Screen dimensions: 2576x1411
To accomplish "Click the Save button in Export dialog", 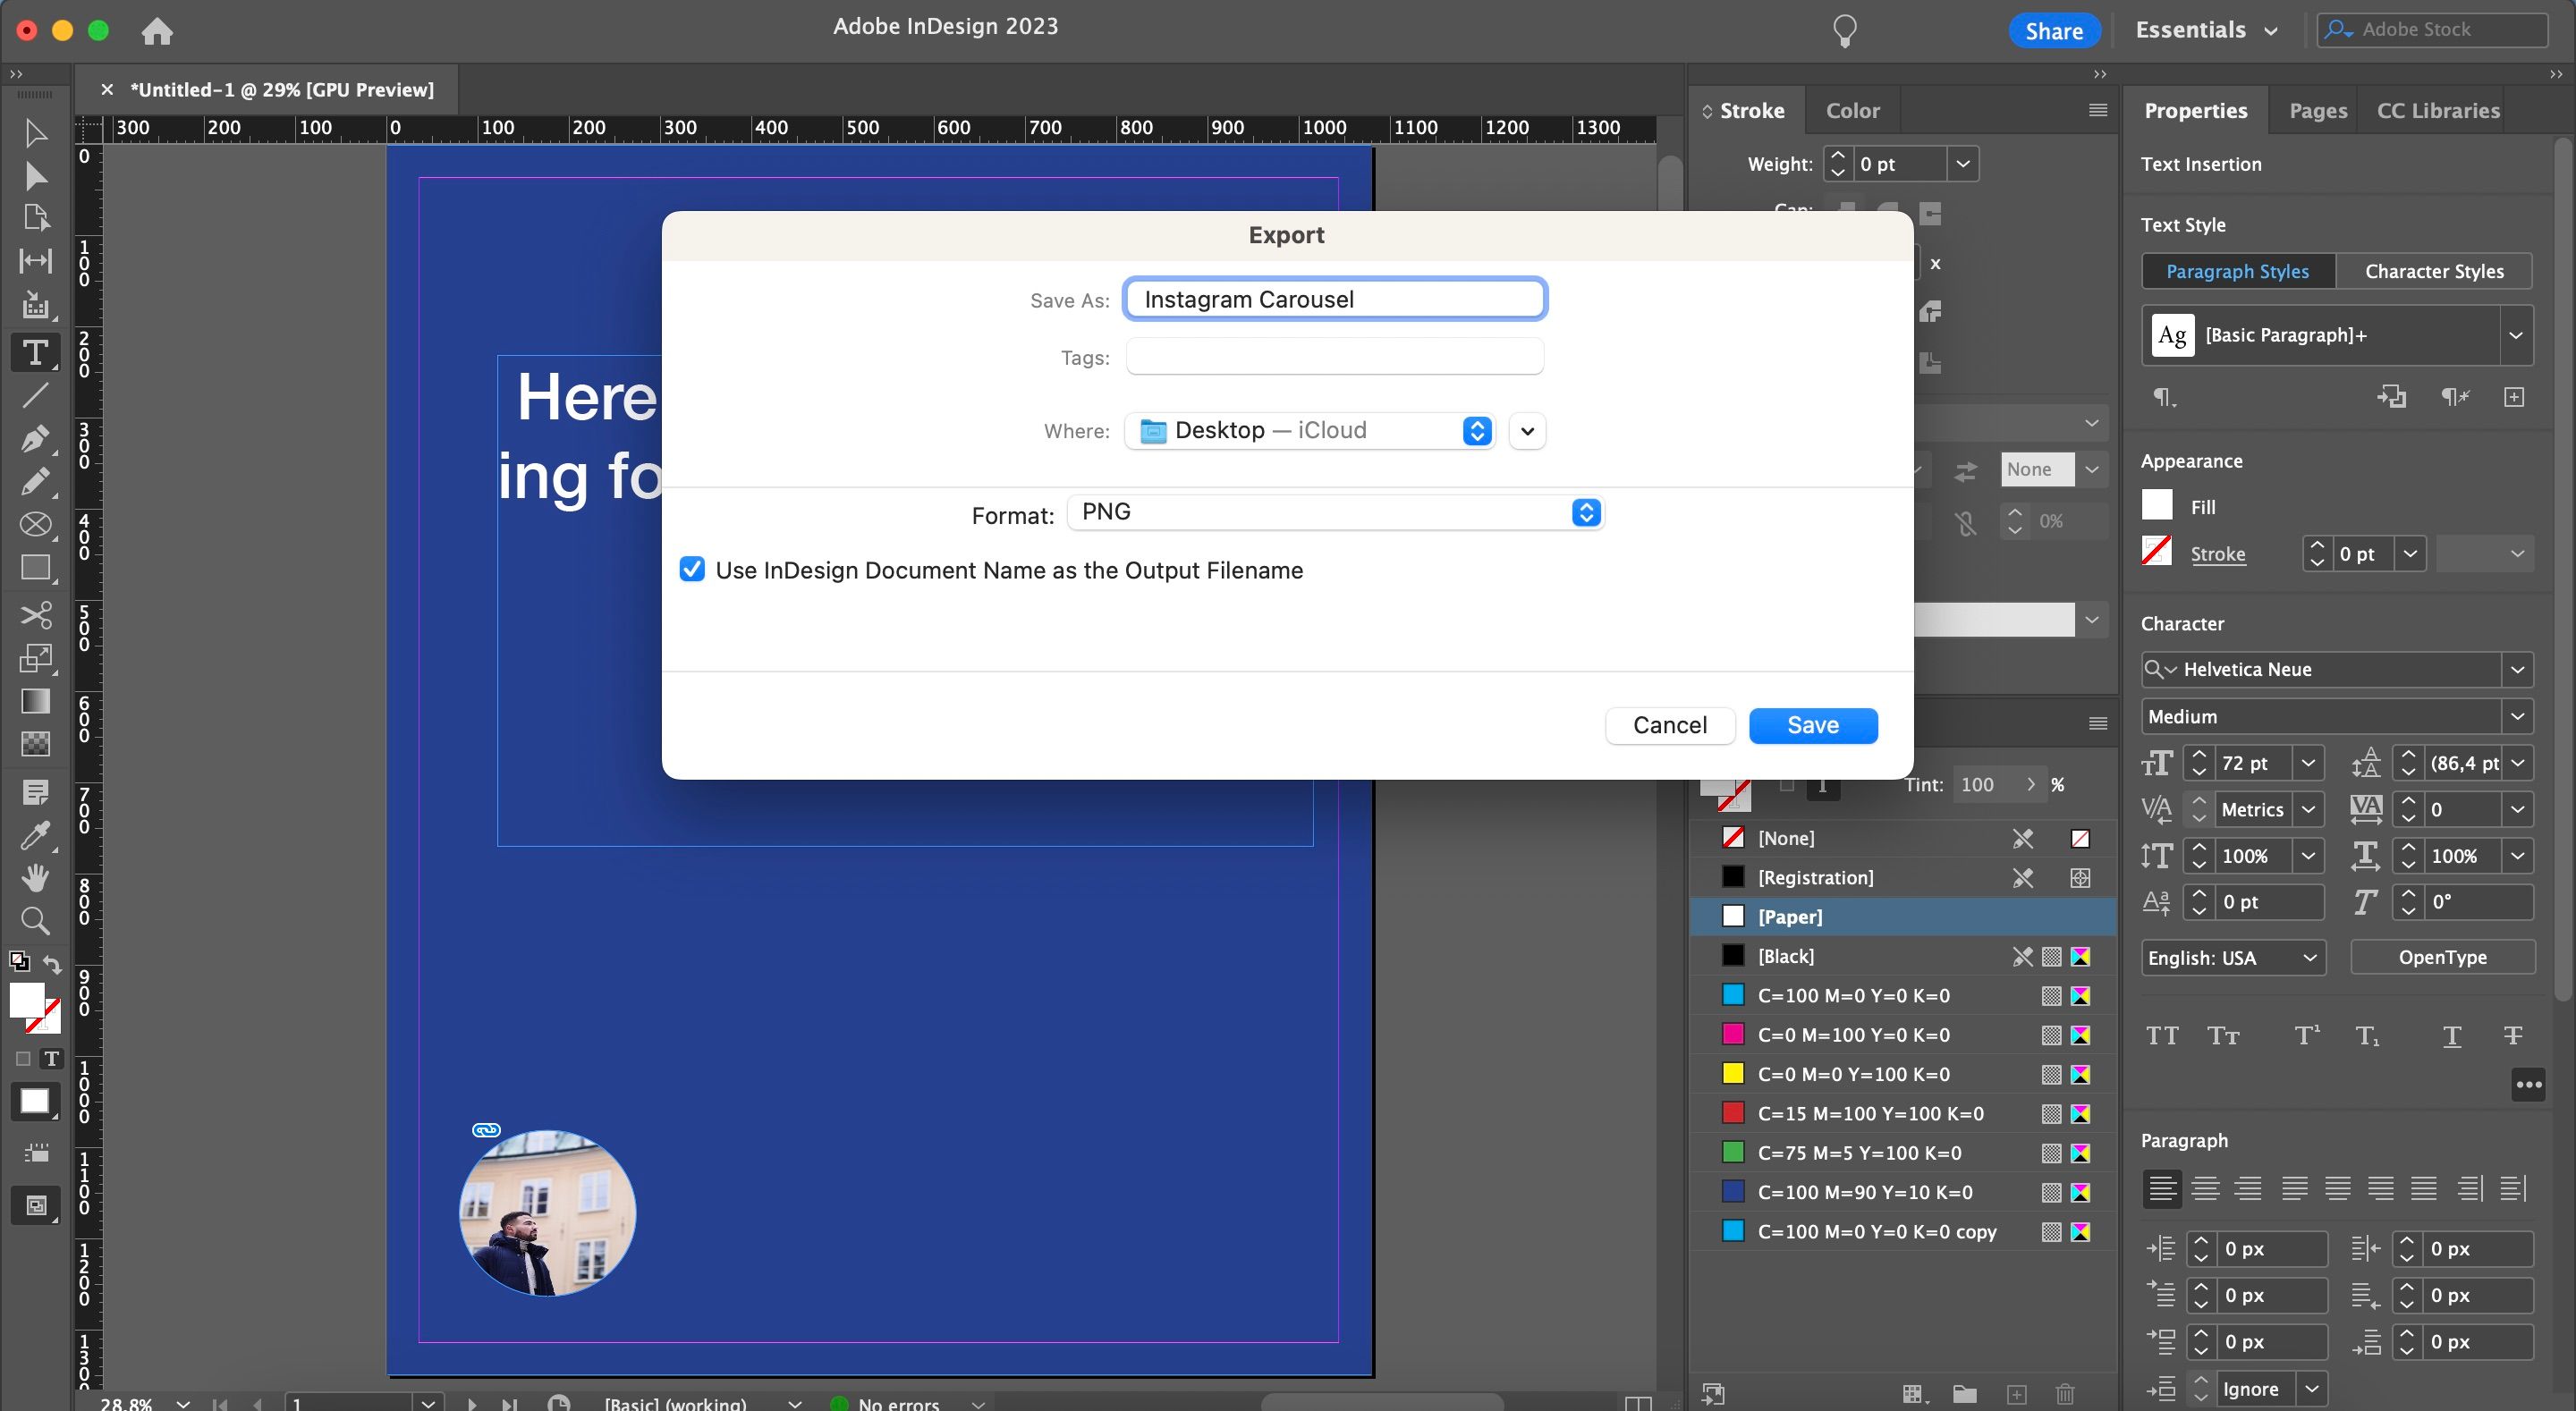I will 1812,725.
